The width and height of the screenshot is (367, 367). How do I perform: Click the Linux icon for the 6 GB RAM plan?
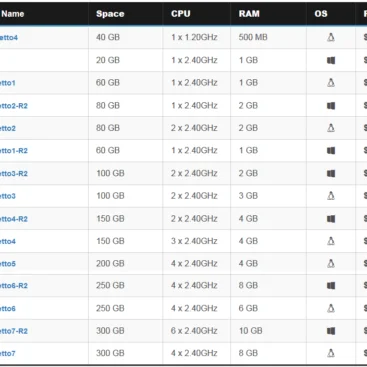point(331,308)
